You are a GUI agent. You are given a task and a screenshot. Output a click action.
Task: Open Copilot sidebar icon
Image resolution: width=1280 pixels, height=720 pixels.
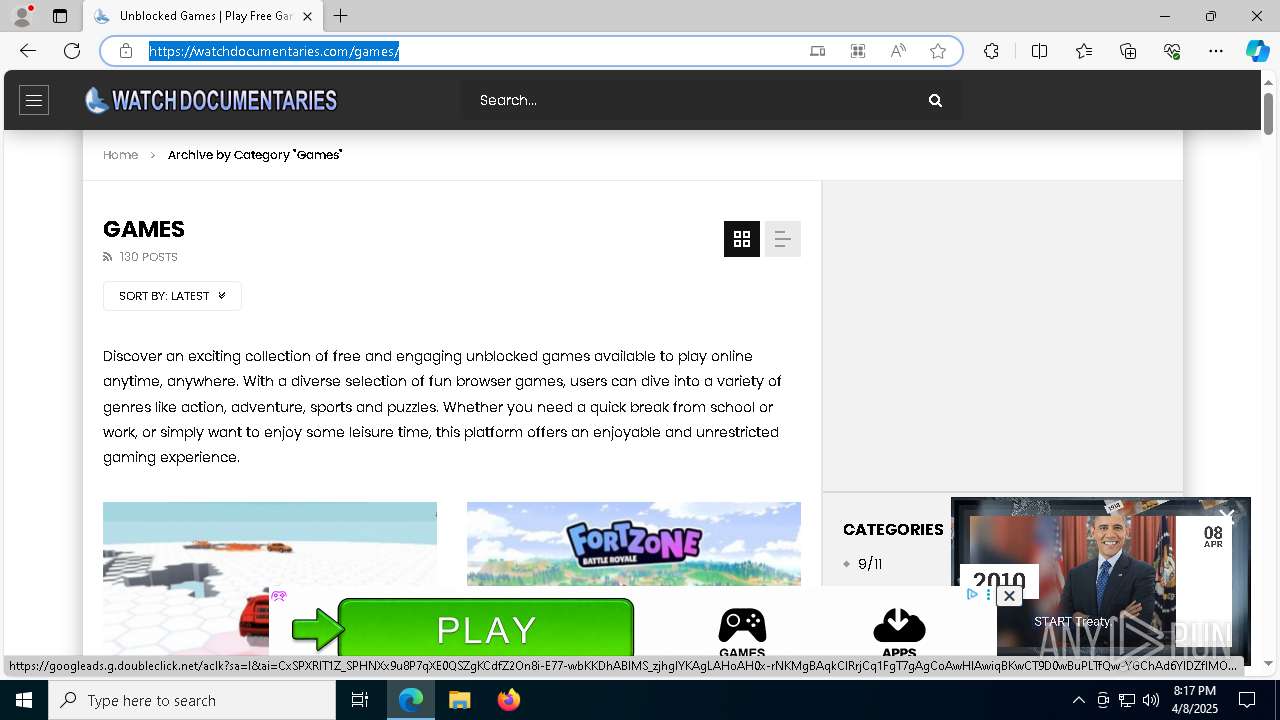pos(1257,51)
